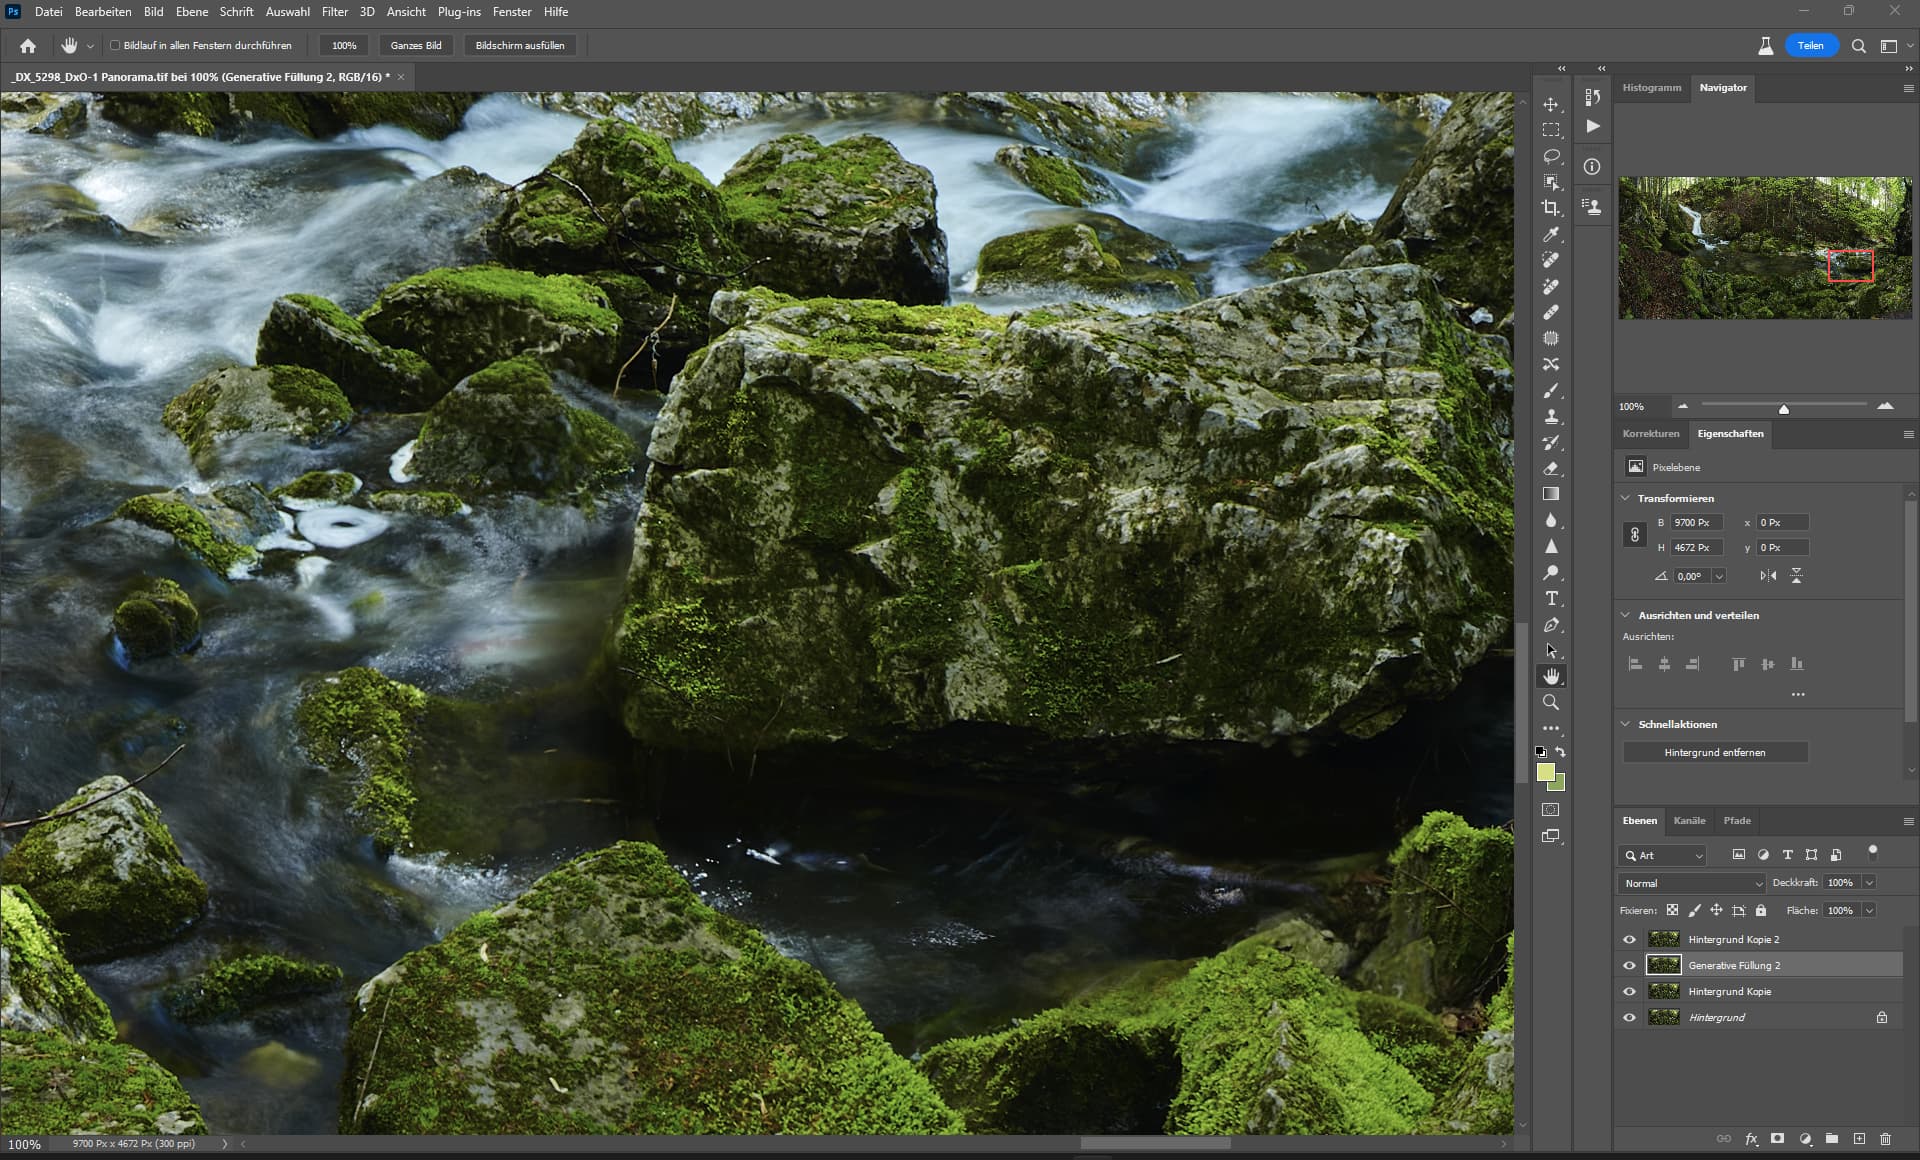
Task: Collapse the Schnellaktionen section
Action: tap(1626, 724)
